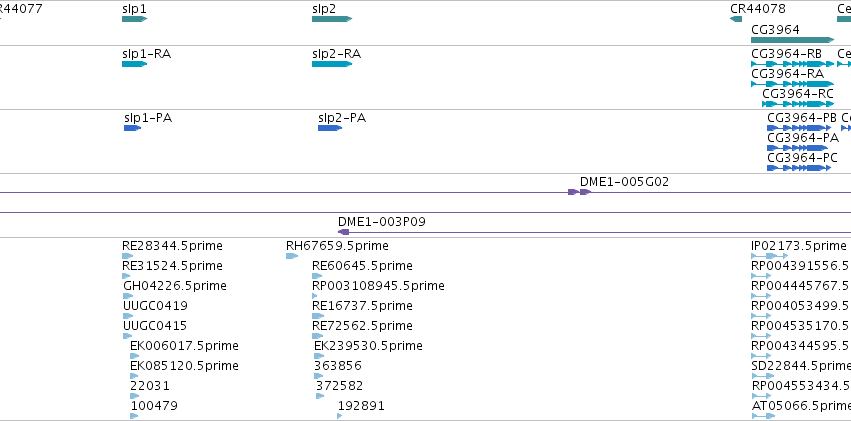851x421 pixels.
Task: Click the RP004535170 EST glyph
Action: [x=761, y=336]
